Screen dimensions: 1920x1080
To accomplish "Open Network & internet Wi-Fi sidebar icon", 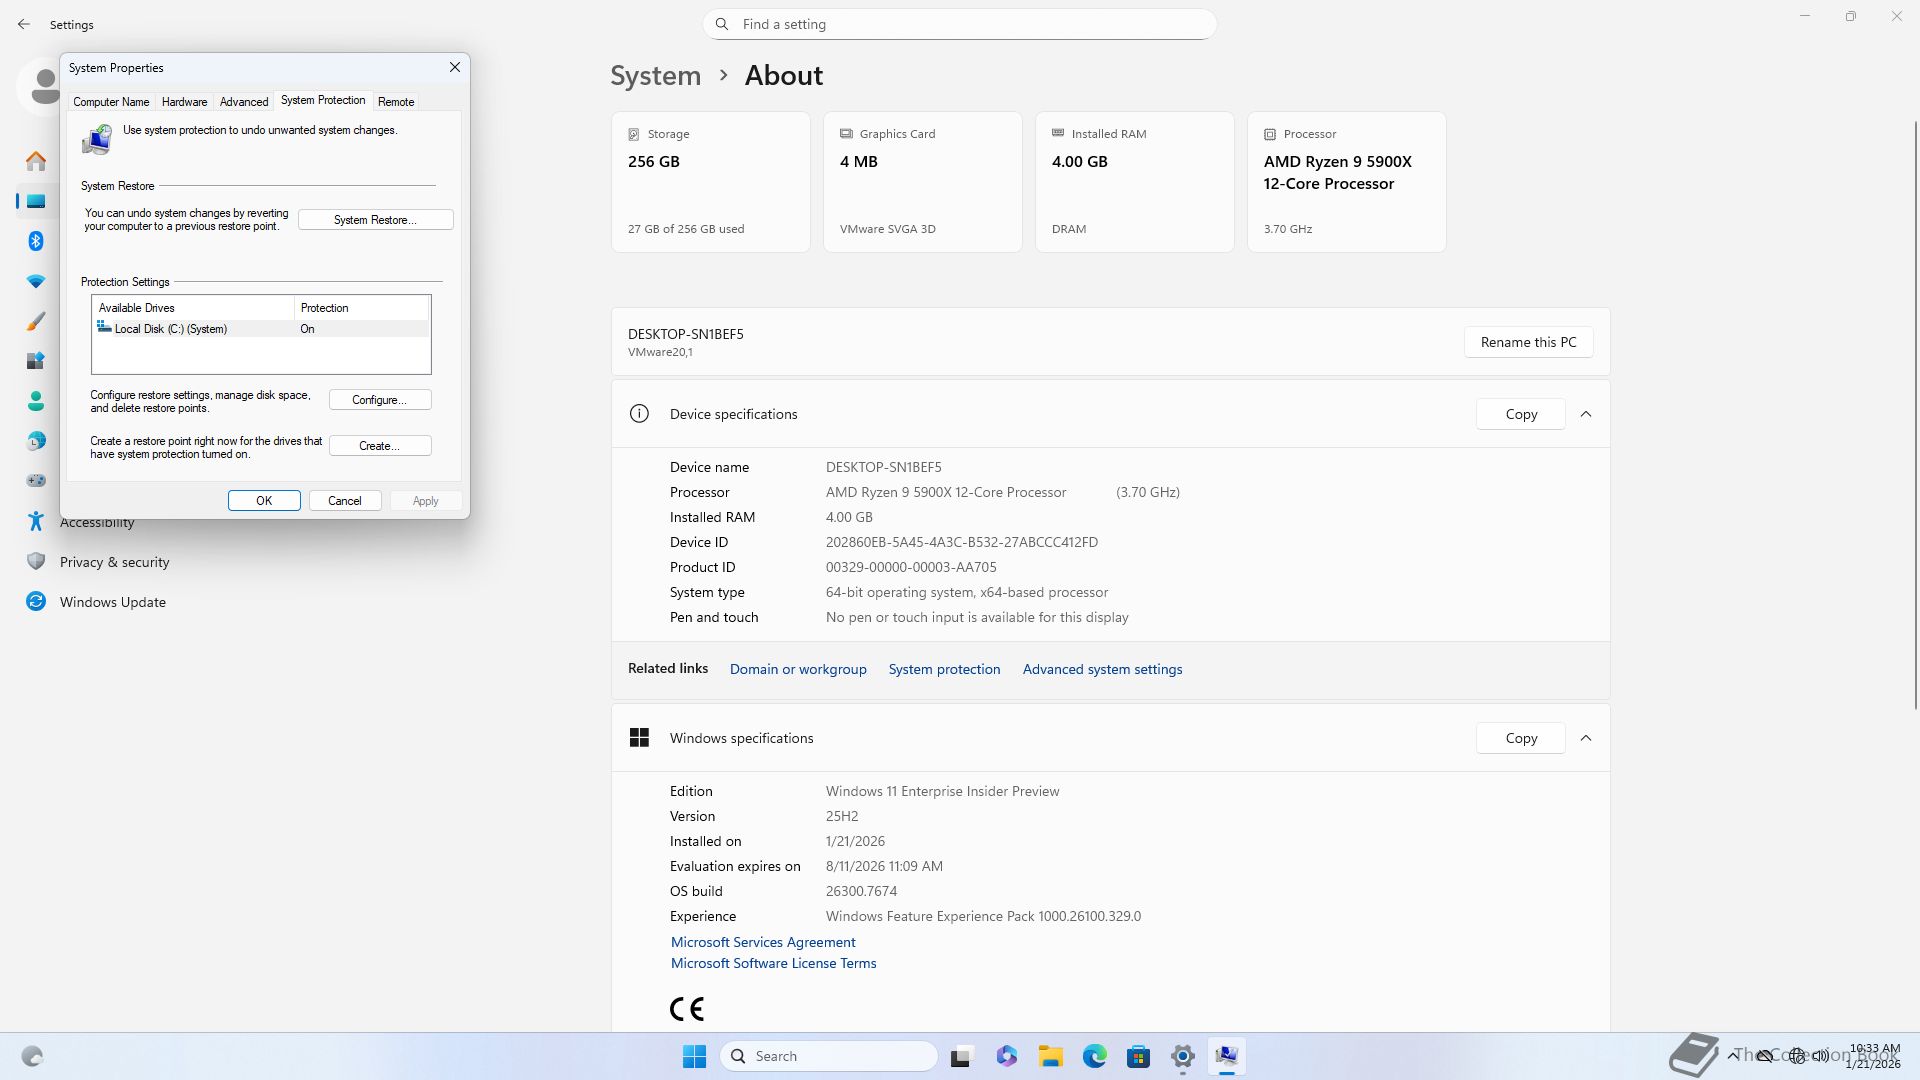I will click(x=36, y=281).
